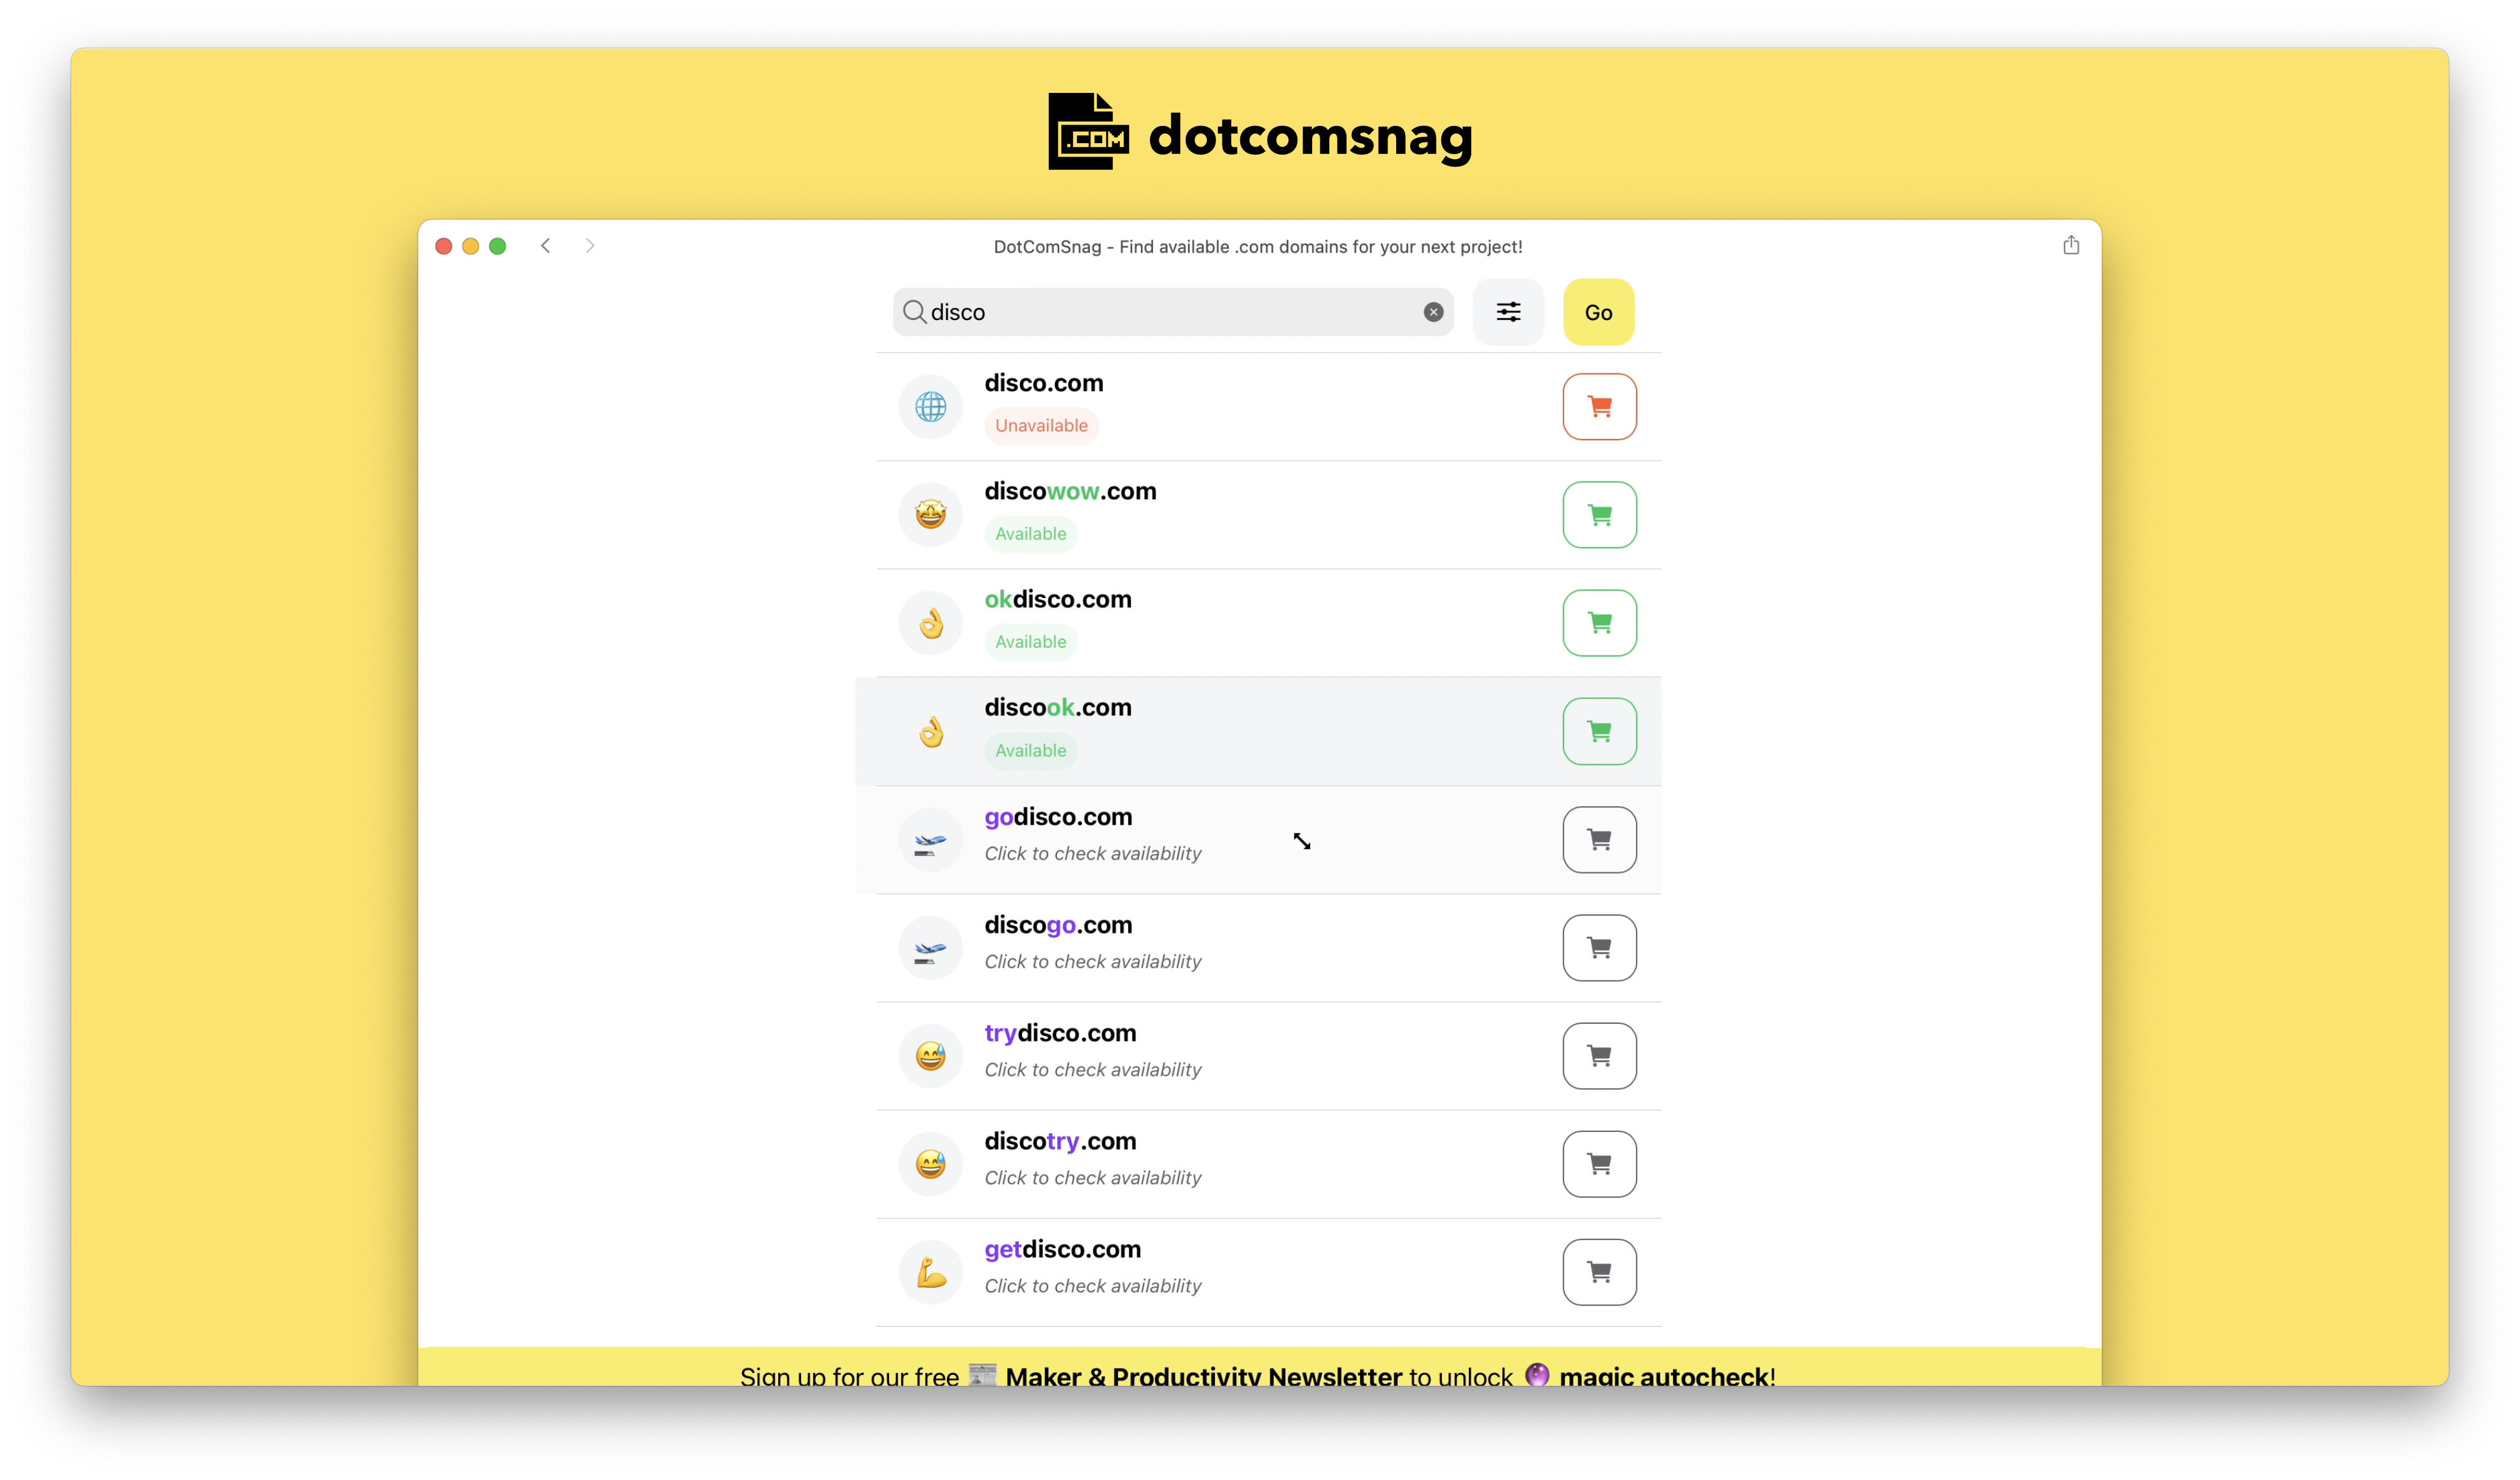The image size is (2520, 1480).
Task: Click the sweat-smile emoji for trydisco.com
Action: tap(930, 1056)
